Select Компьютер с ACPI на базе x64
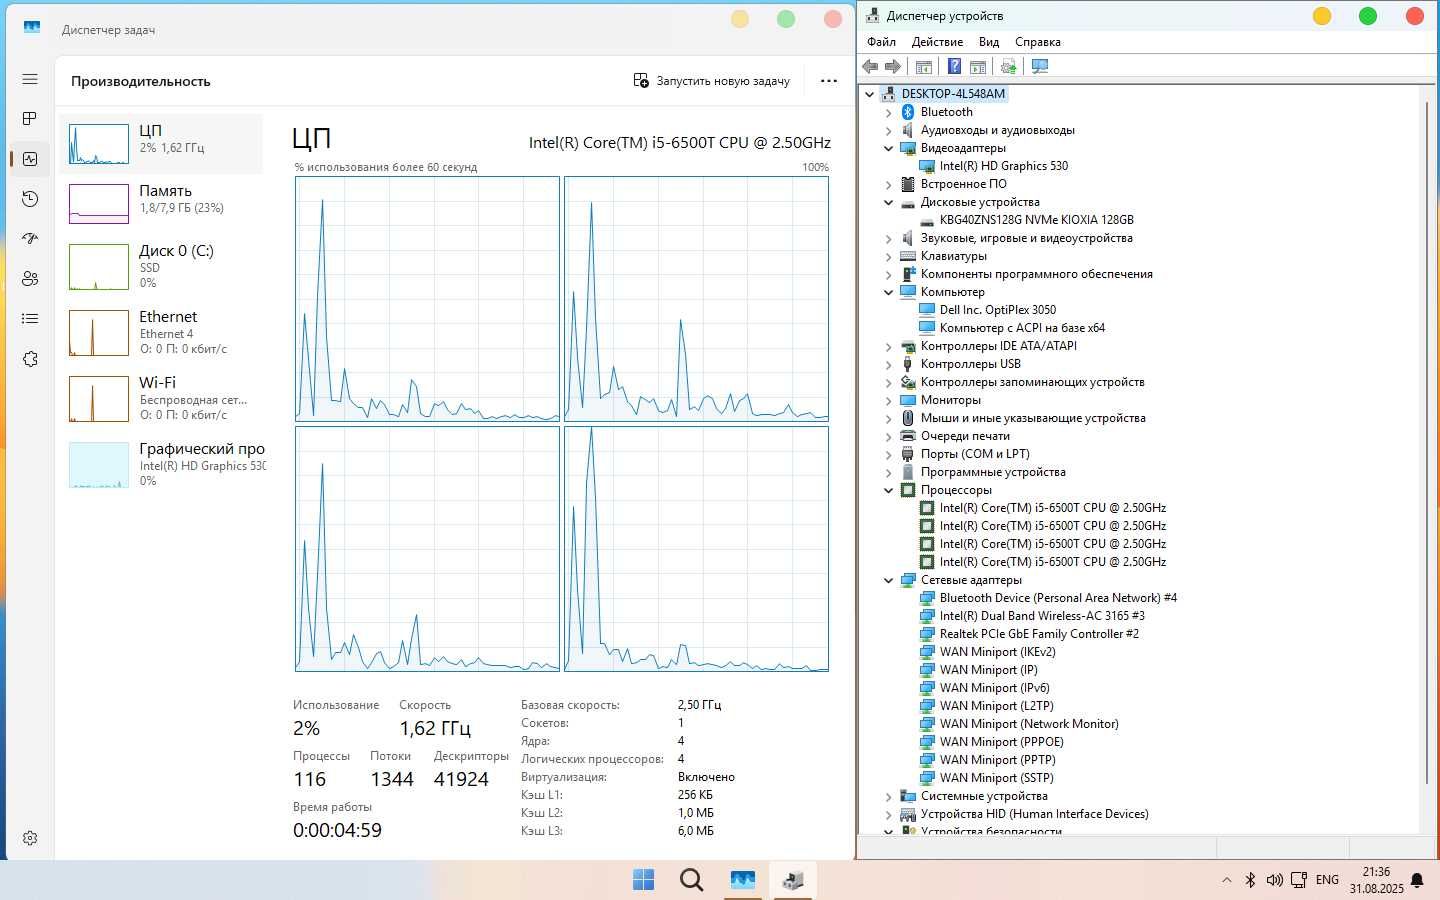This screenshot has height=900, width=1440. [x=1022, y=328]
